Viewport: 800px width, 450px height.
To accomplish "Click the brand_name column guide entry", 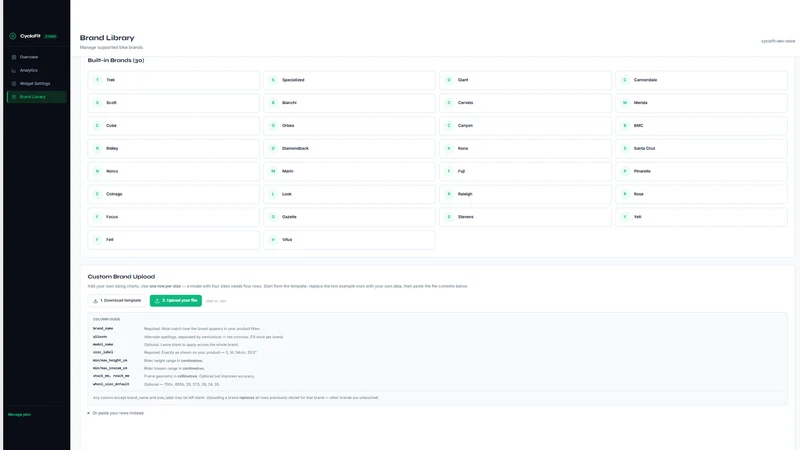I will (x=103, y=329).
